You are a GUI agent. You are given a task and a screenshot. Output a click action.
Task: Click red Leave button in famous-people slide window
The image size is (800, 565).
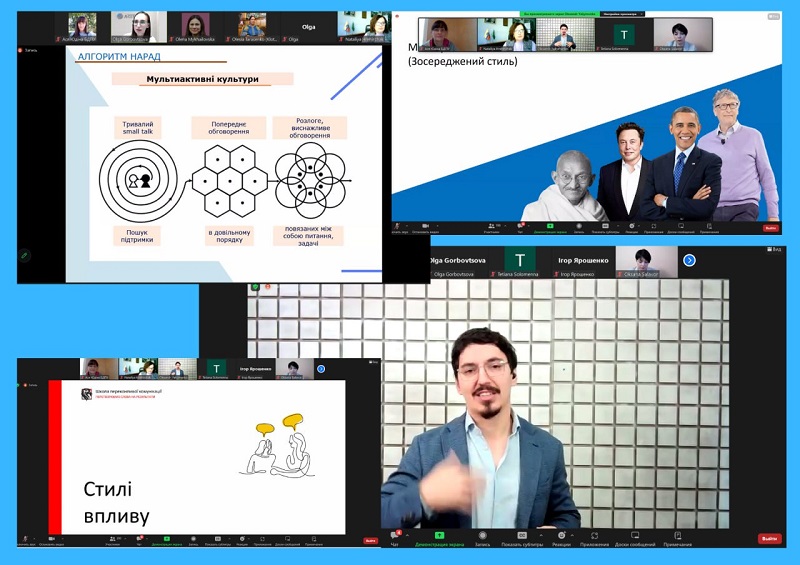pyautogui.click(x=770, y=228)
